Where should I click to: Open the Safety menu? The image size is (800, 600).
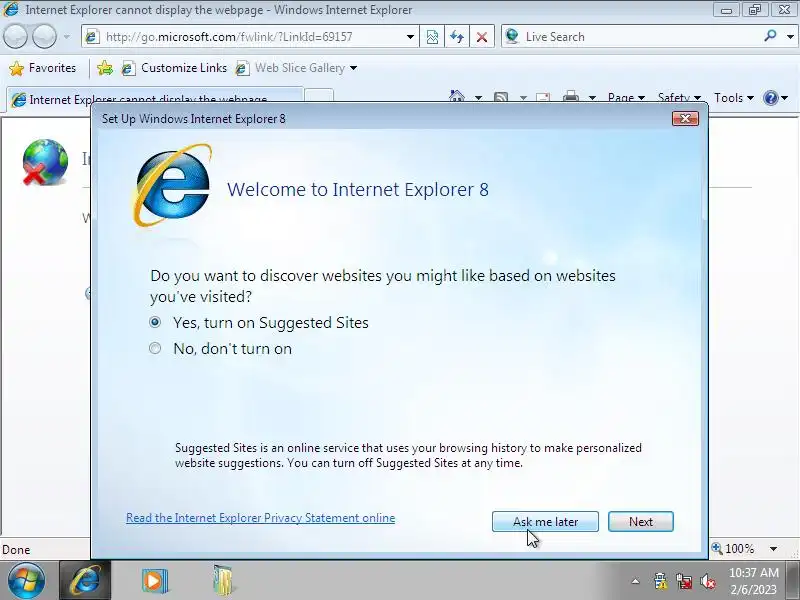point(679,97)
